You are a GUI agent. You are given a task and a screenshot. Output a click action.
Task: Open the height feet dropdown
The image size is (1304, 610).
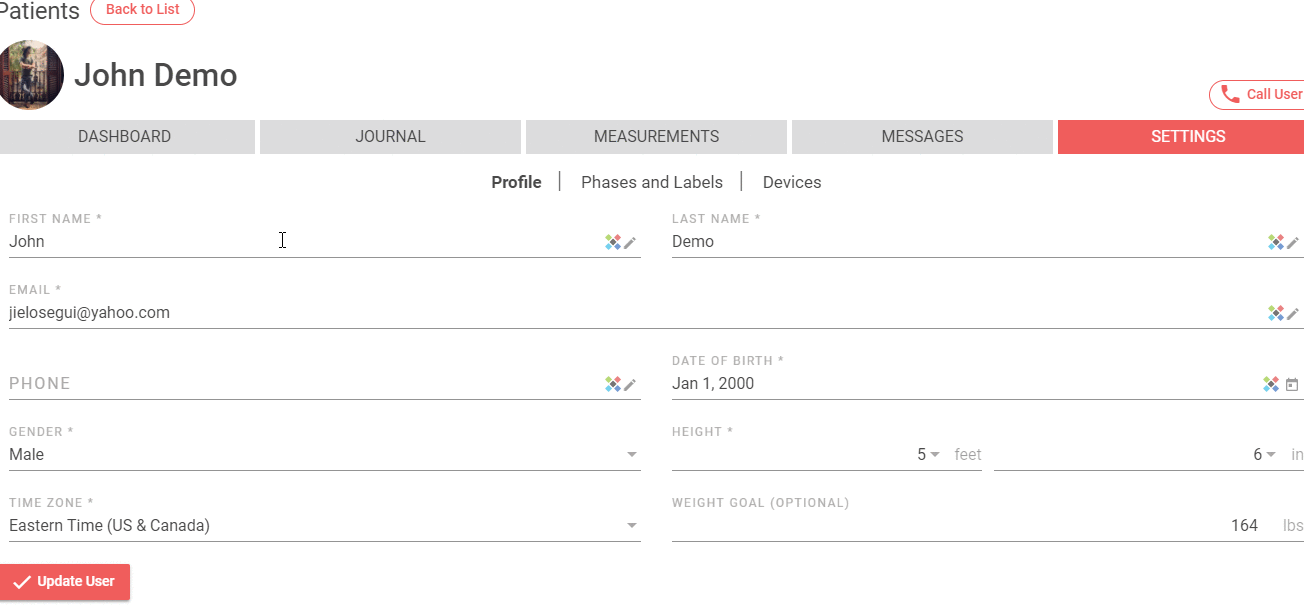pos(934,455)
